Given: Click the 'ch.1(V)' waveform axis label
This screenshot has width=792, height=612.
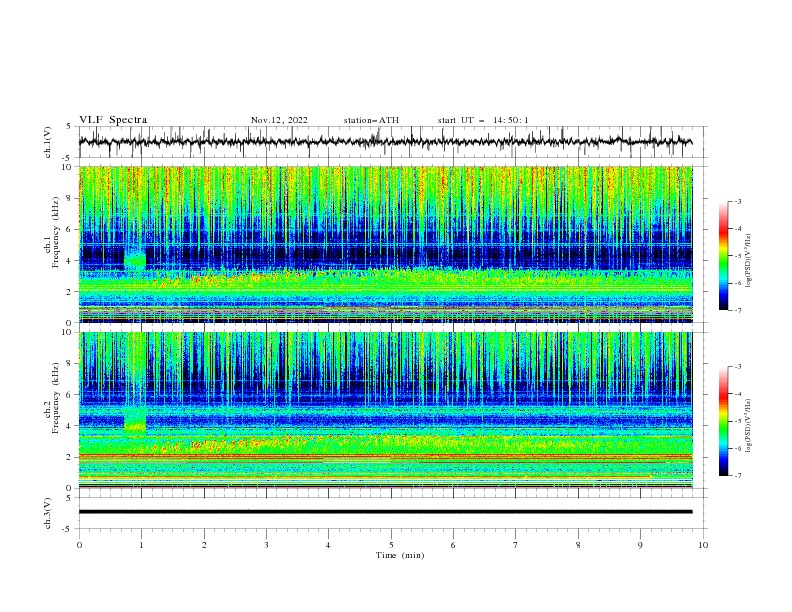Looking at the screenshot, I should click(x=48, y=142).
